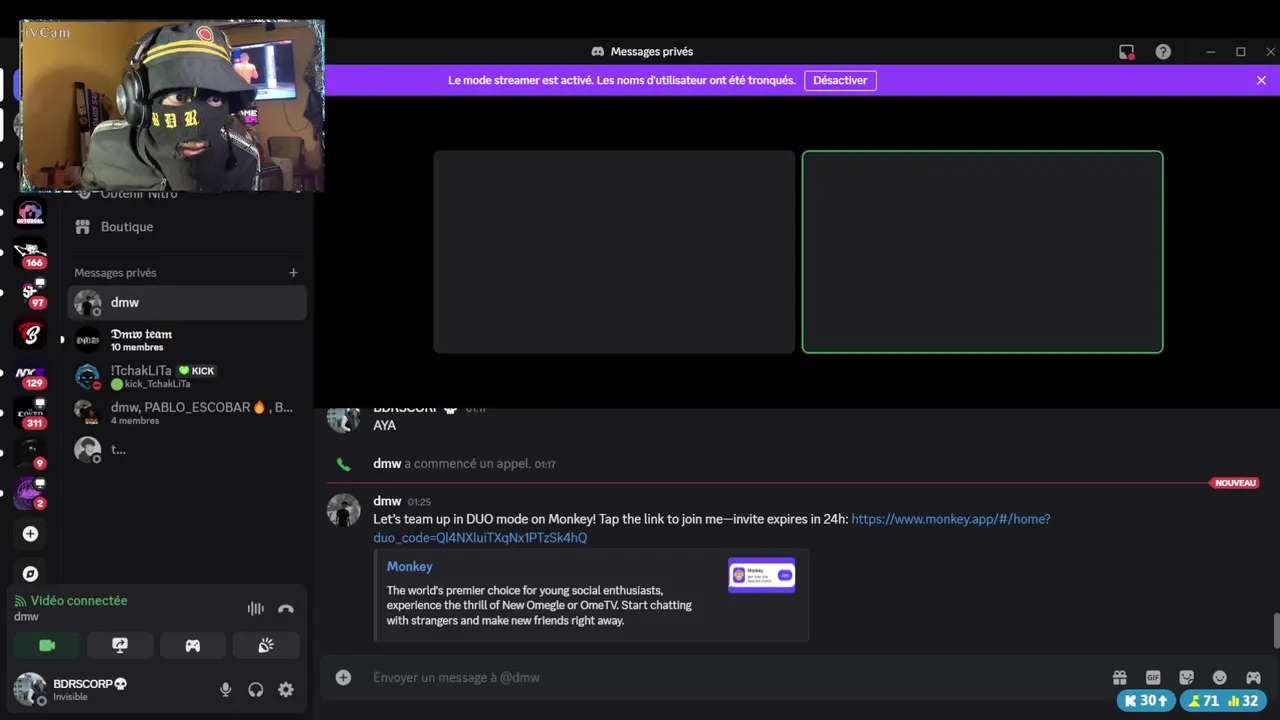The image size is (1280, 720).
Task: Open the emoji picker
Action: click(1219, 677)
